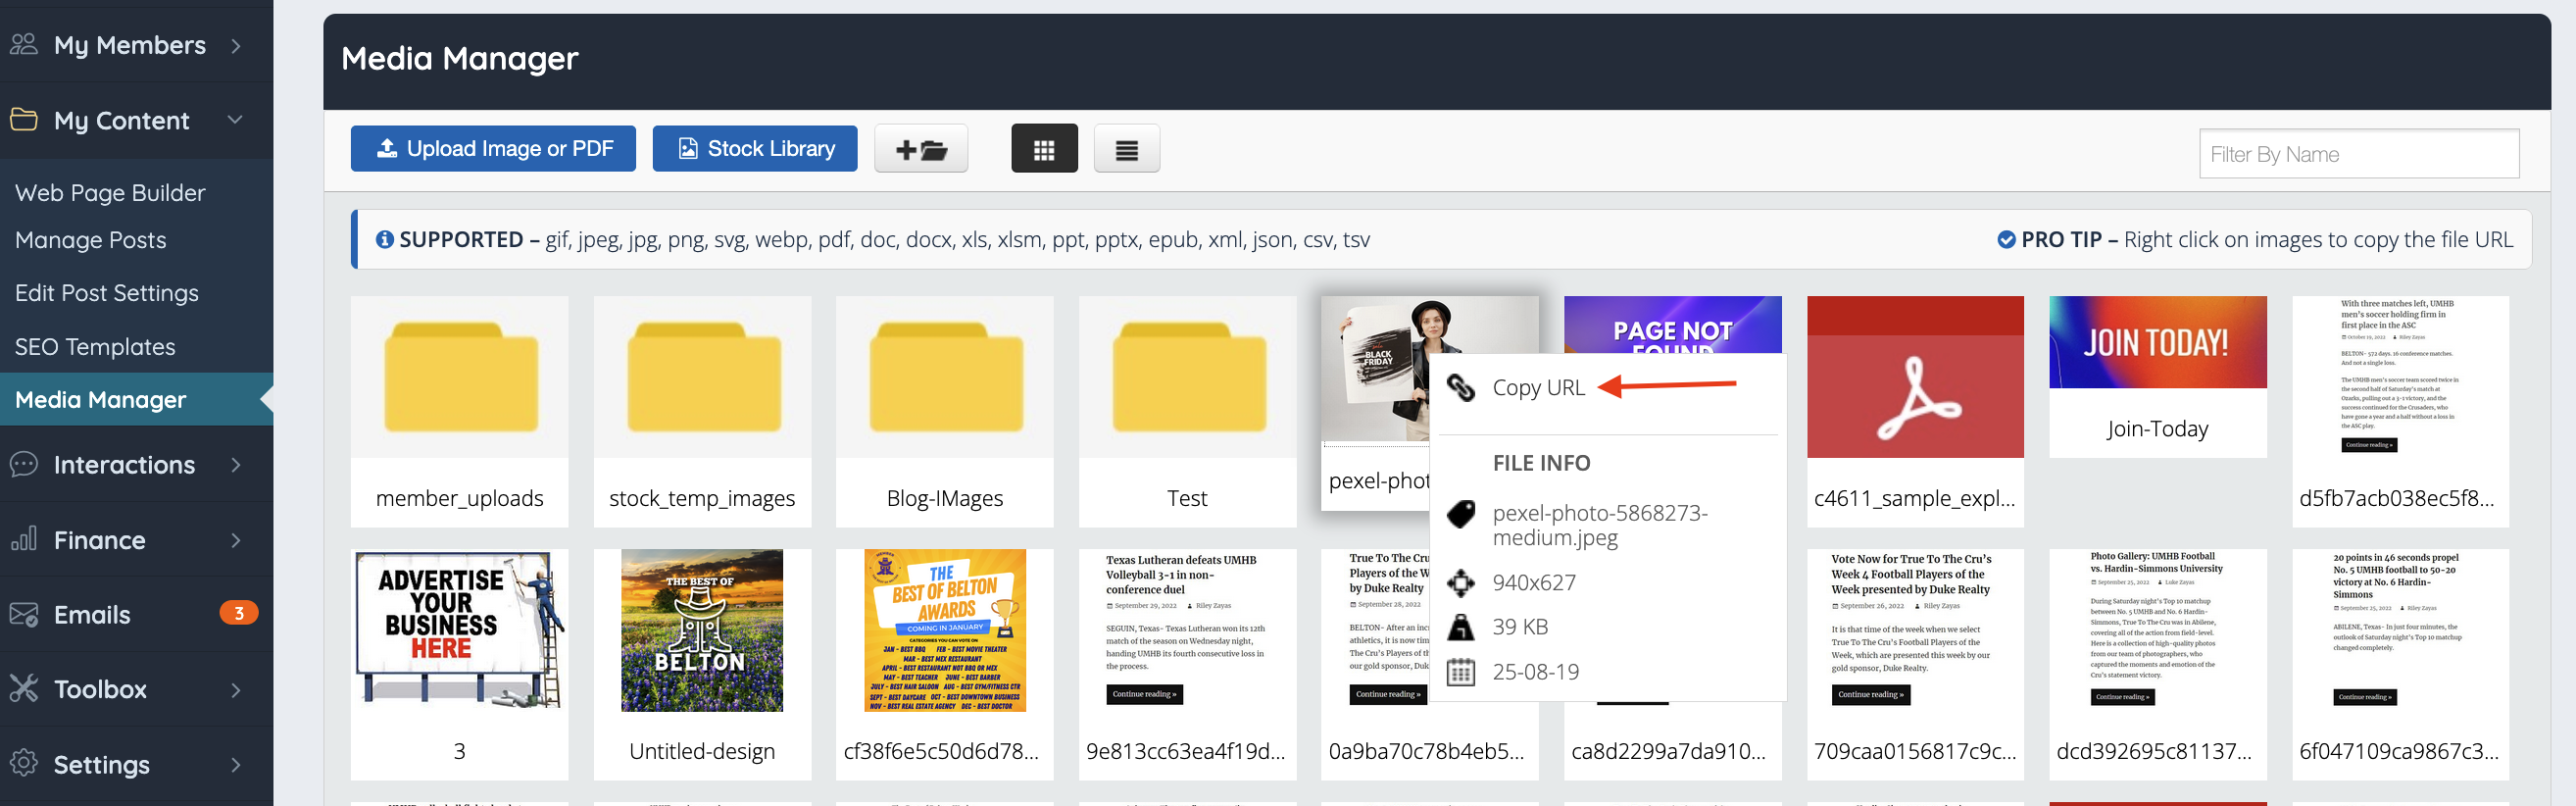2576x806 pixels.
Task: Open Edit Post Settings
Action: click(x=107, y=293)
